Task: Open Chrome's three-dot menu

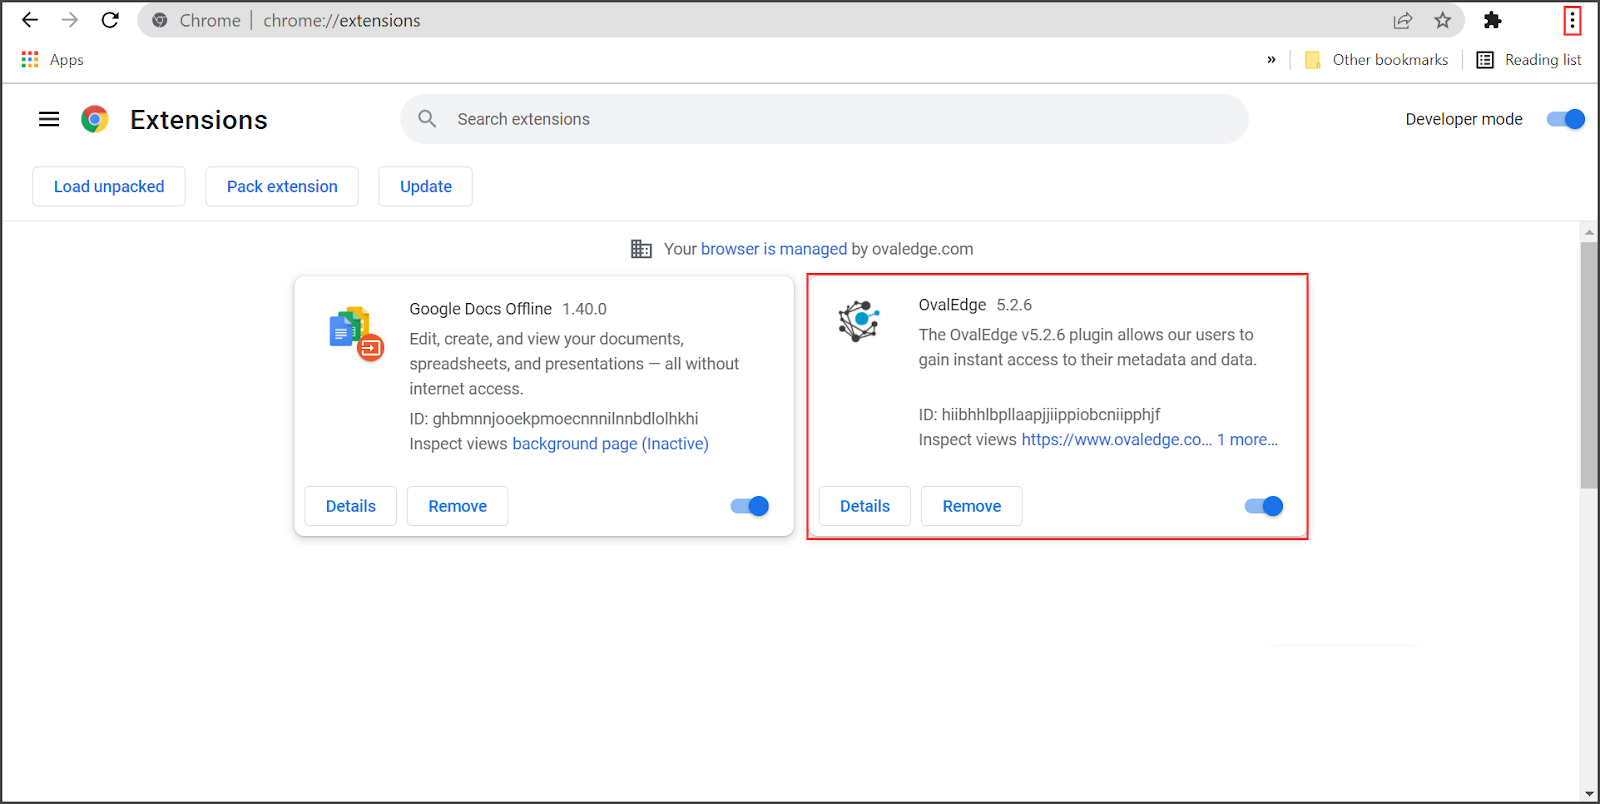Action: (1572, 20)
